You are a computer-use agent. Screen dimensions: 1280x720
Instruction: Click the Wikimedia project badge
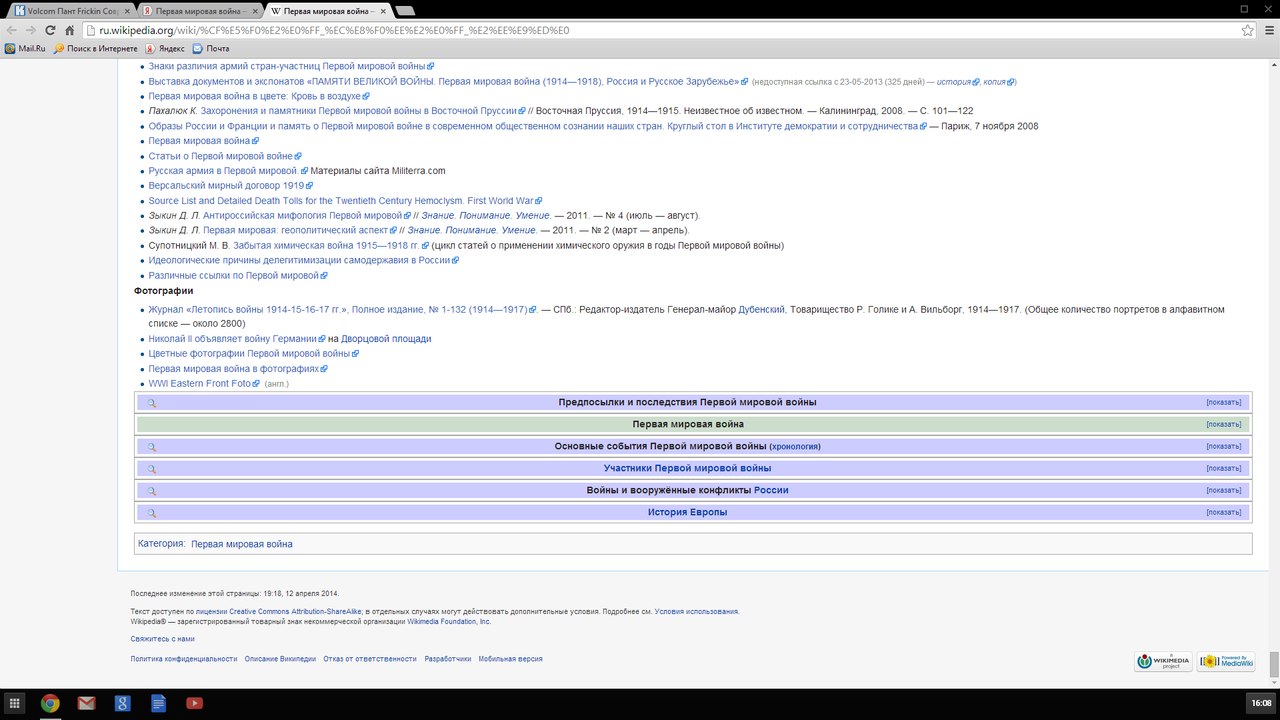pos(1163,661)
